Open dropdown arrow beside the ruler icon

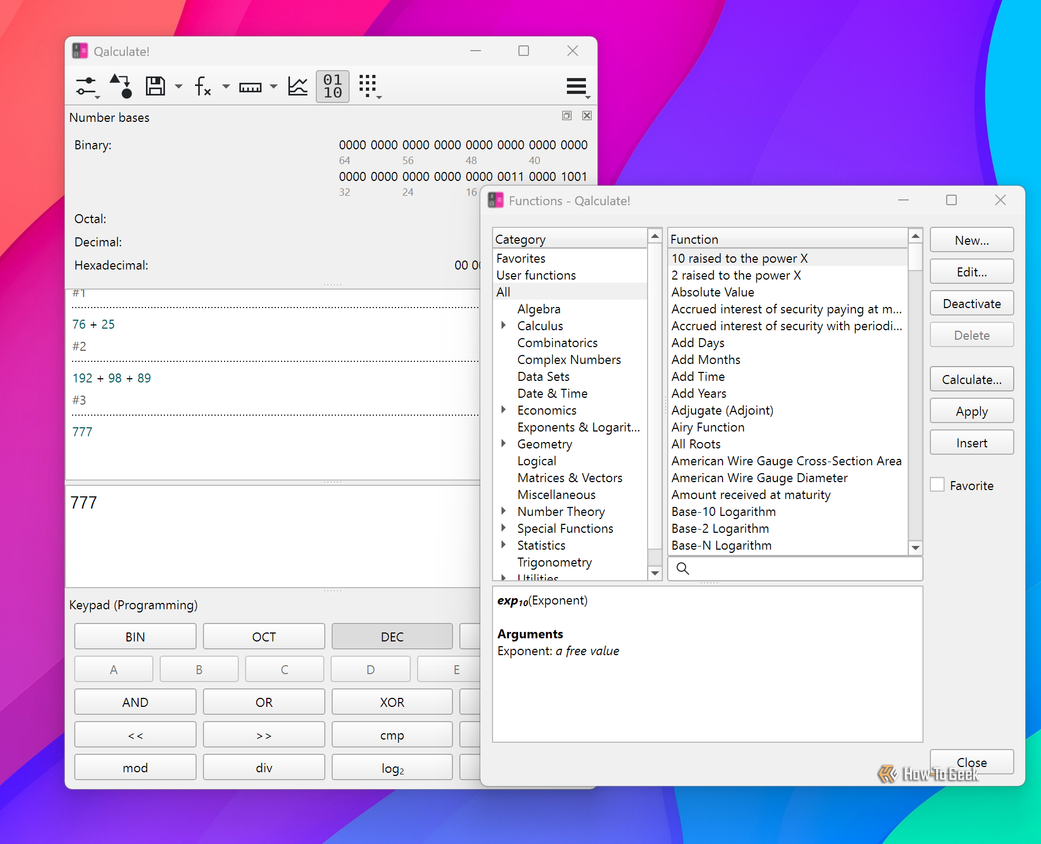coord(274,86)
